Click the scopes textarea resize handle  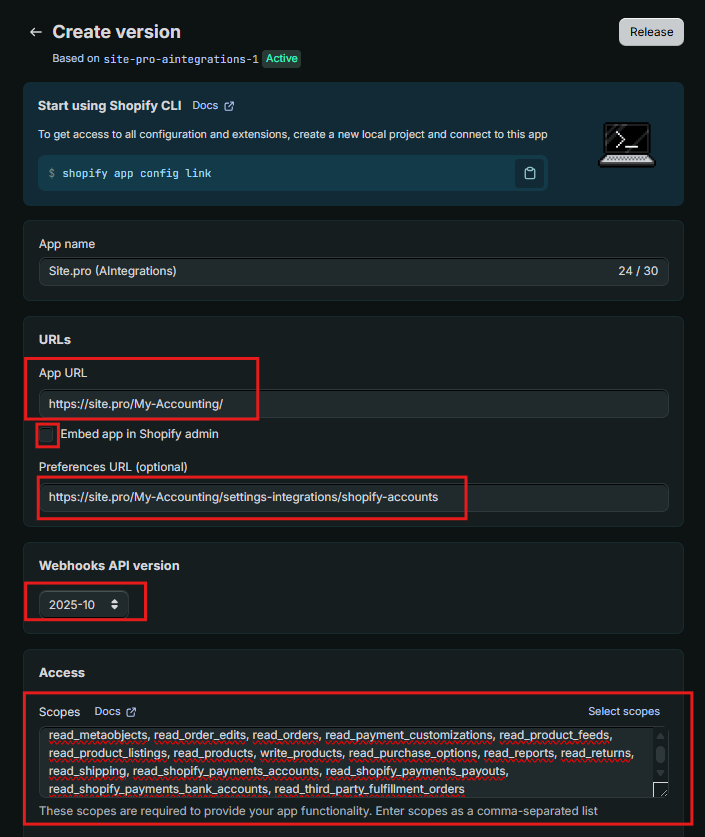point(661,789)
